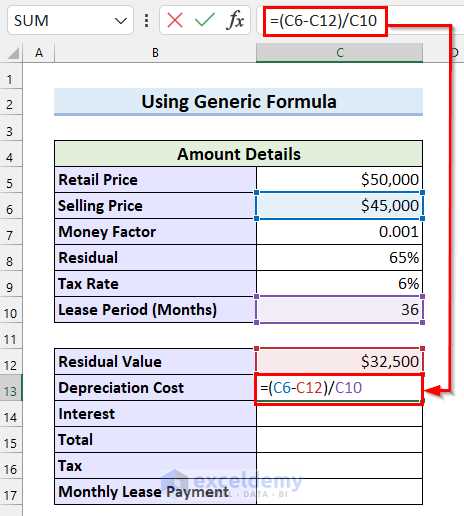Select column C header
This screenshot has width=464, height=516.
(x=339, y=53)
